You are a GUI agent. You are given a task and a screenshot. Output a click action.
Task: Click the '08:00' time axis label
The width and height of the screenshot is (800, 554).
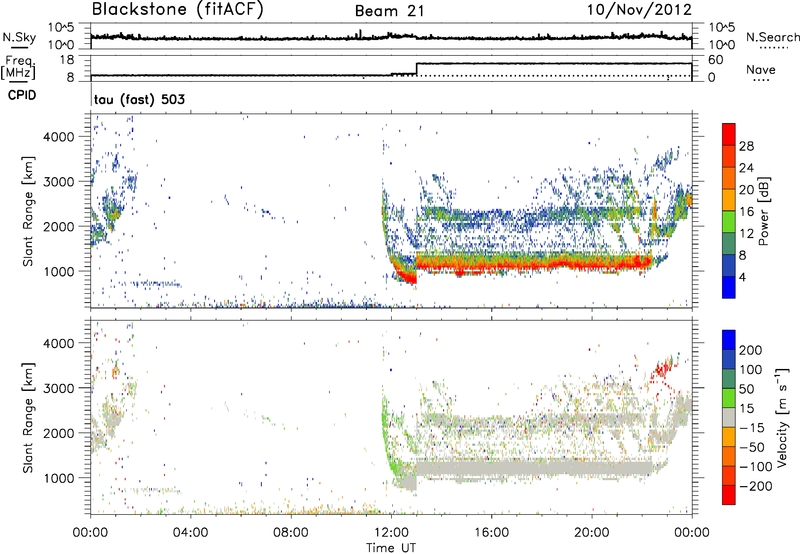(291, 533)
